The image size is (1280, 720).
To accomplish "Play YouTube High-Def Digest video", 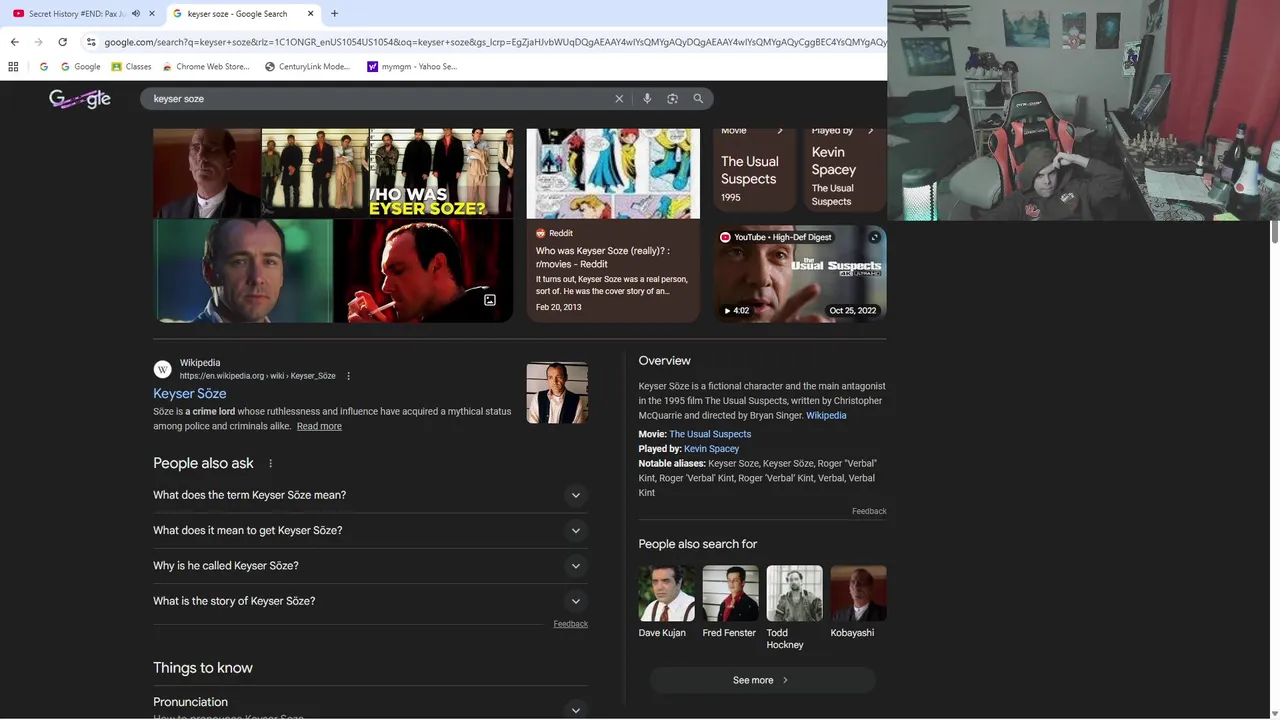I will tap(800, 273).
